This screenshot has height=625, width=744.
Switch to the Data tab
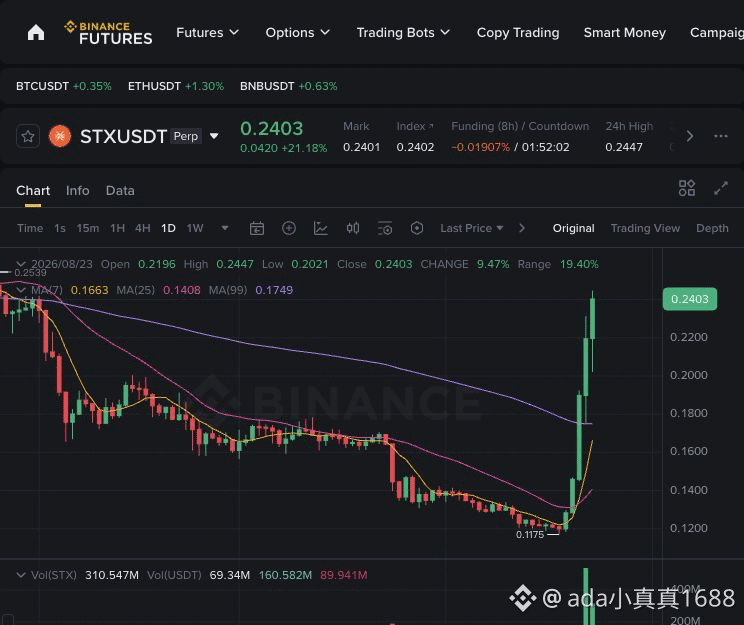pyautogui.click(x=120, y=191)
